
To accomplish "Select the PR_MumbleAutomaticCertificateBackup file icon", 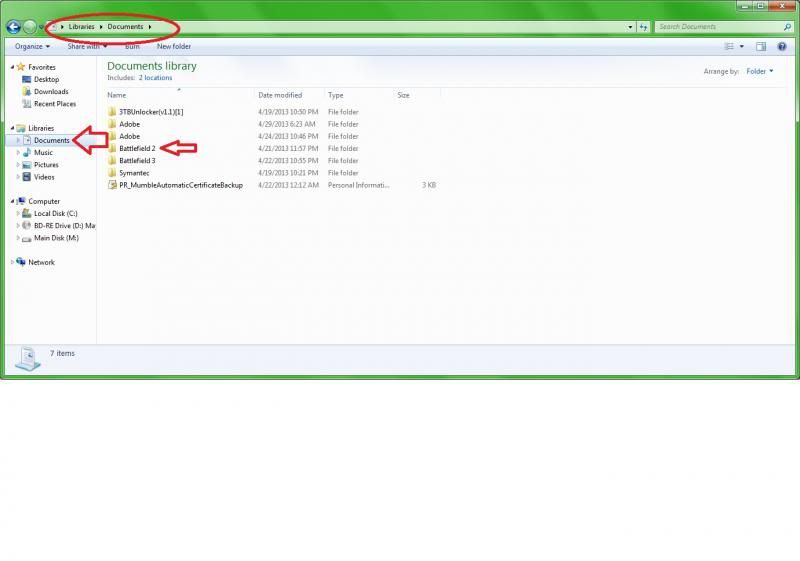I will coord(112,185).
